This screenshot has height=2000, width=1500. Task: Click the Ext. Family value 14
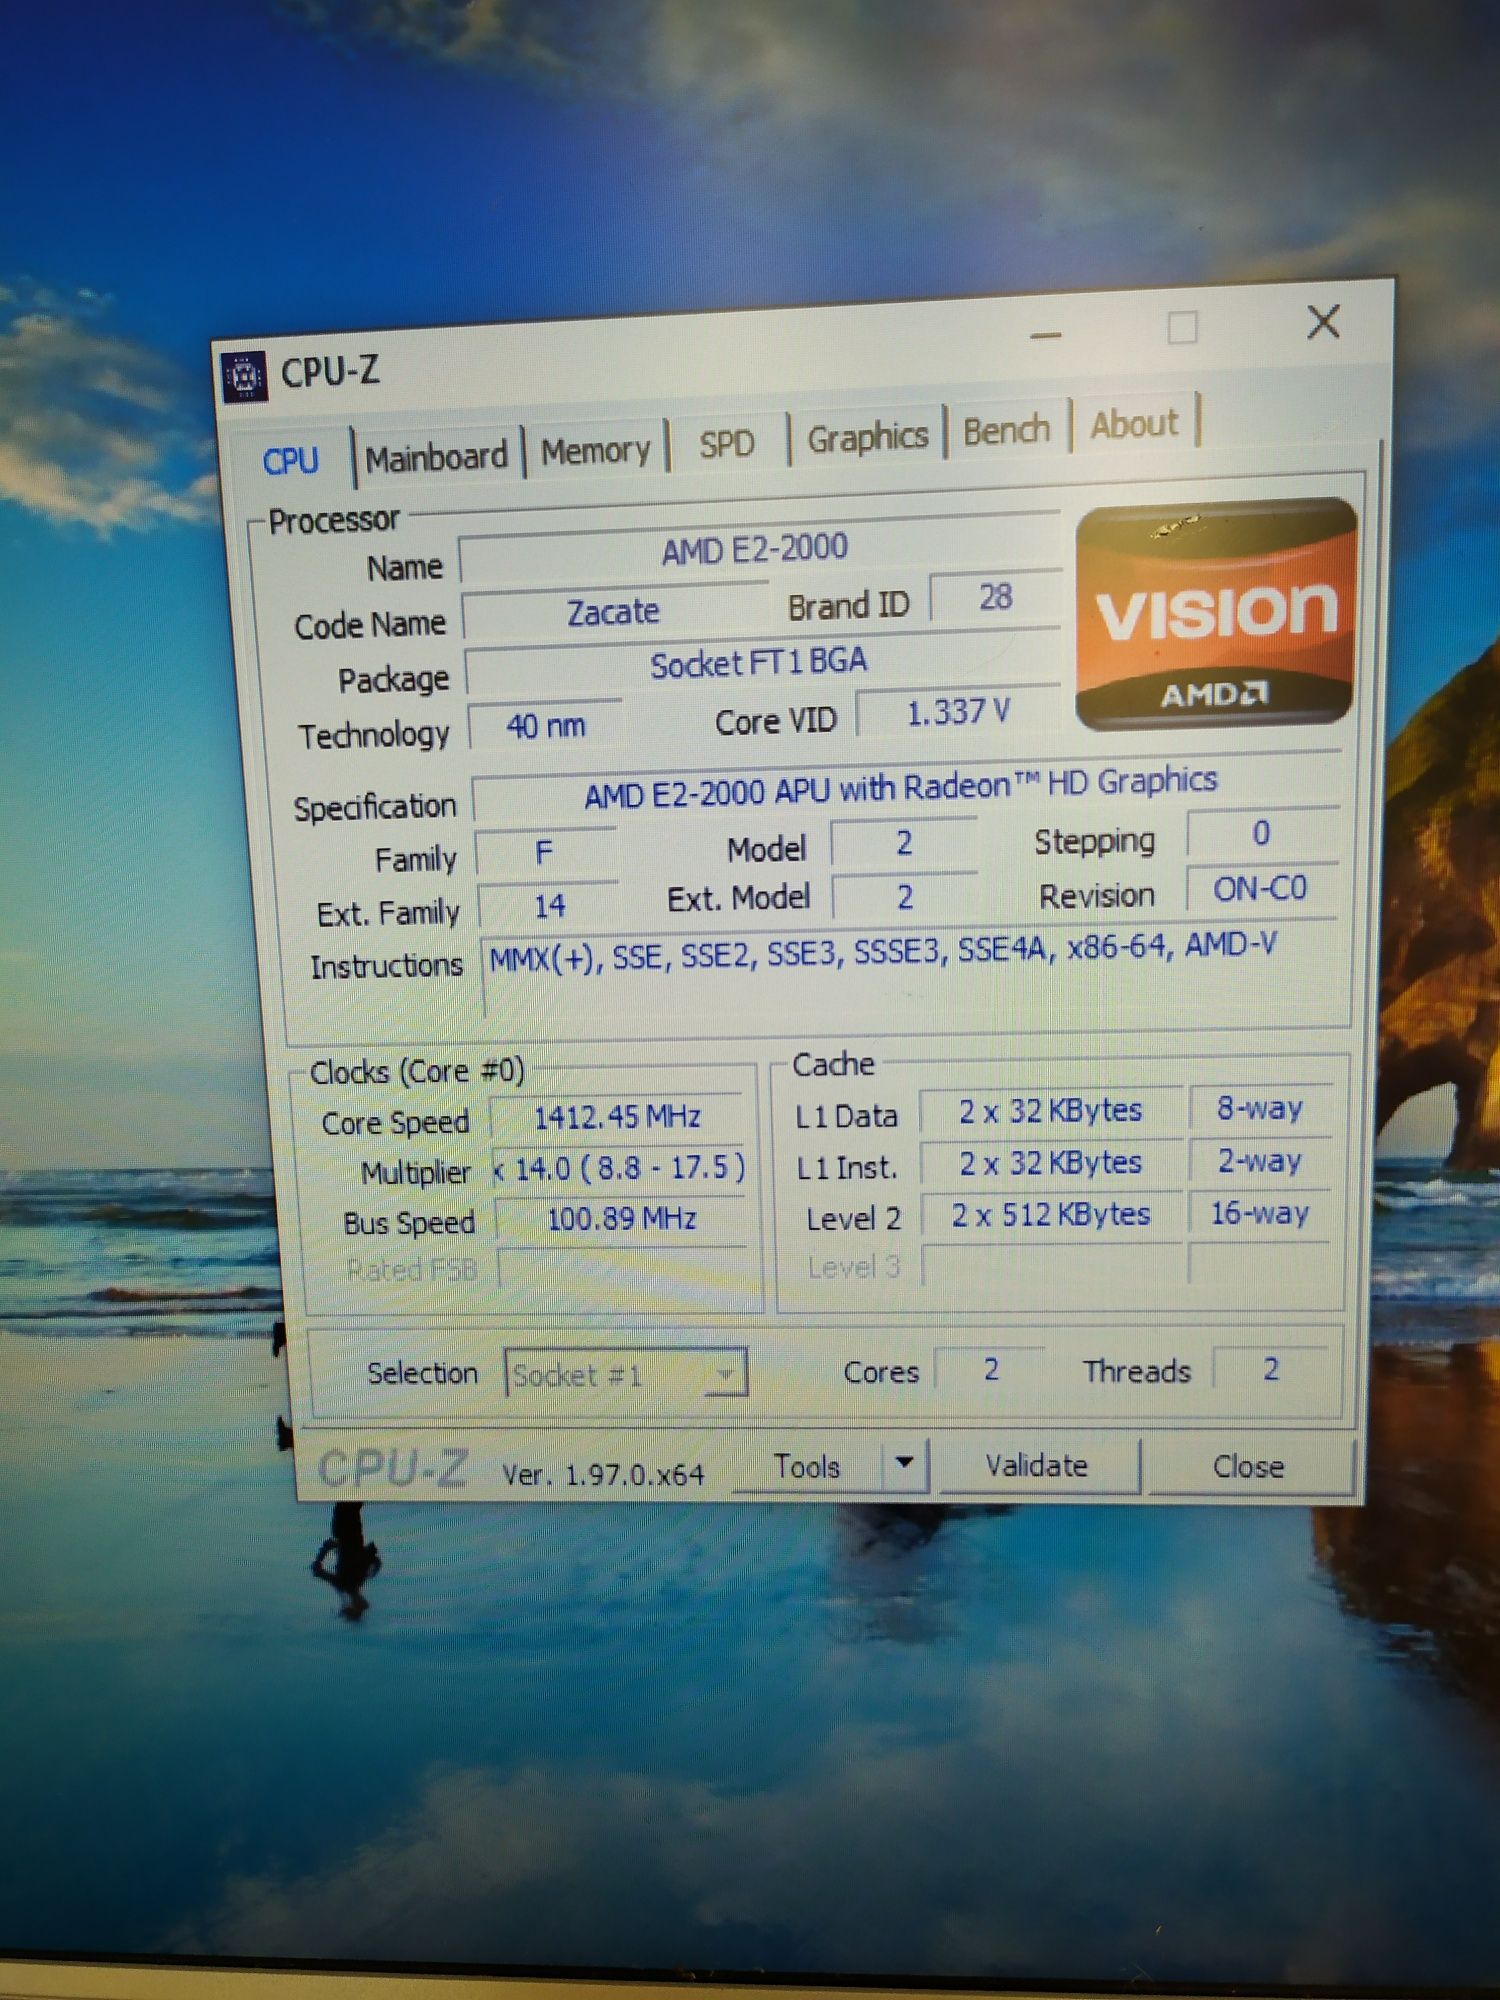(548, 906)
